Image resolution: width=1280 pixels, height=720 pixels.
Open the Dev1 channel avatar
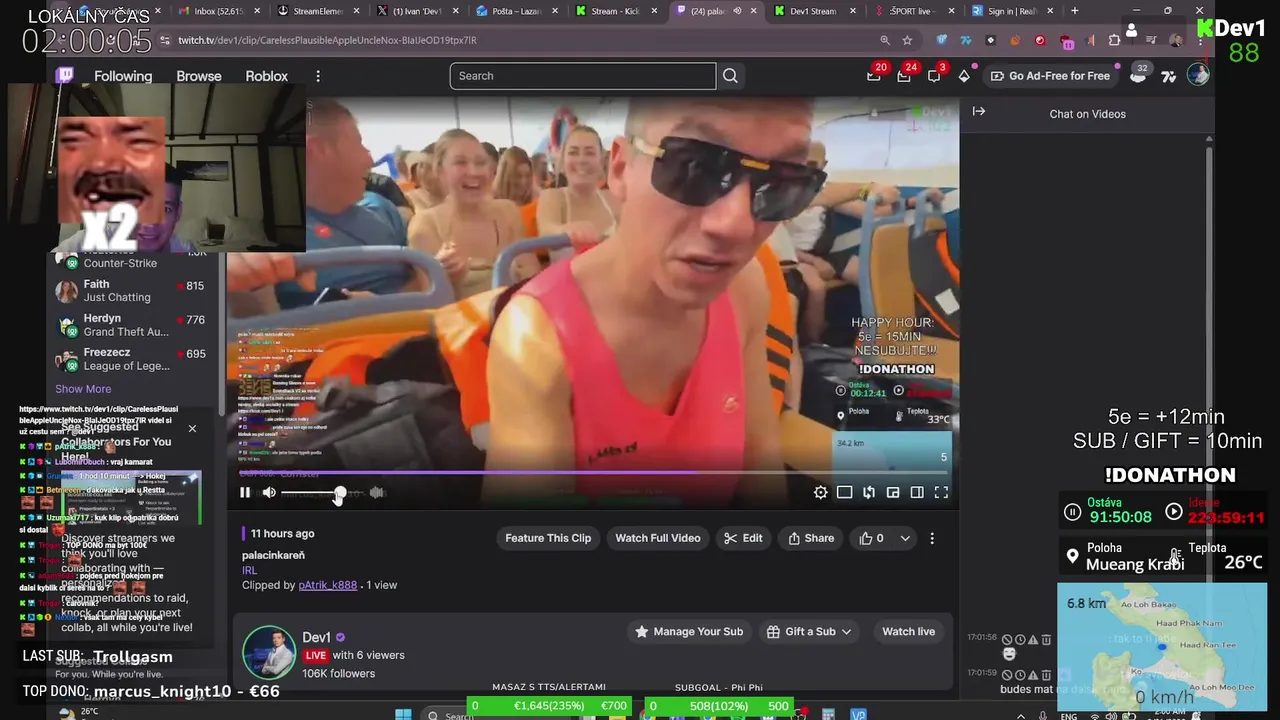(x=268, y=652)
